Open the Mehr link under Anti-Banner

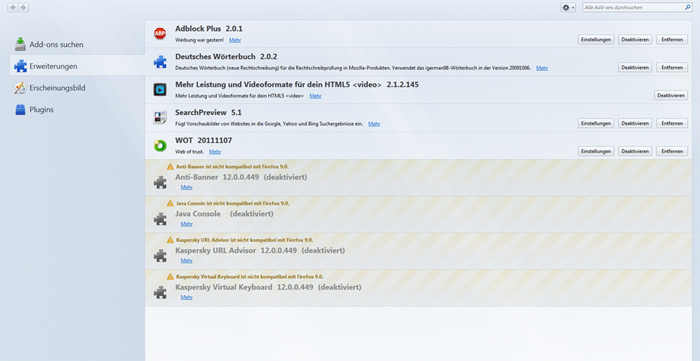coord(187,187)
